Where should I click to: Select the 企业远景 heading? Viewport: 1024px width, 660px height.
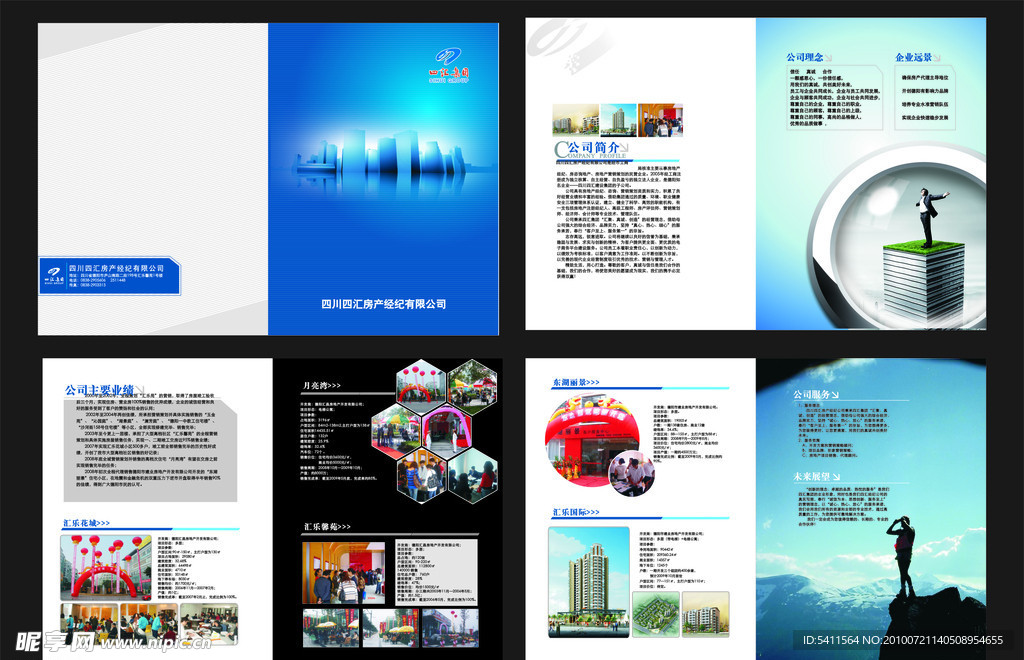click(913, 57)
